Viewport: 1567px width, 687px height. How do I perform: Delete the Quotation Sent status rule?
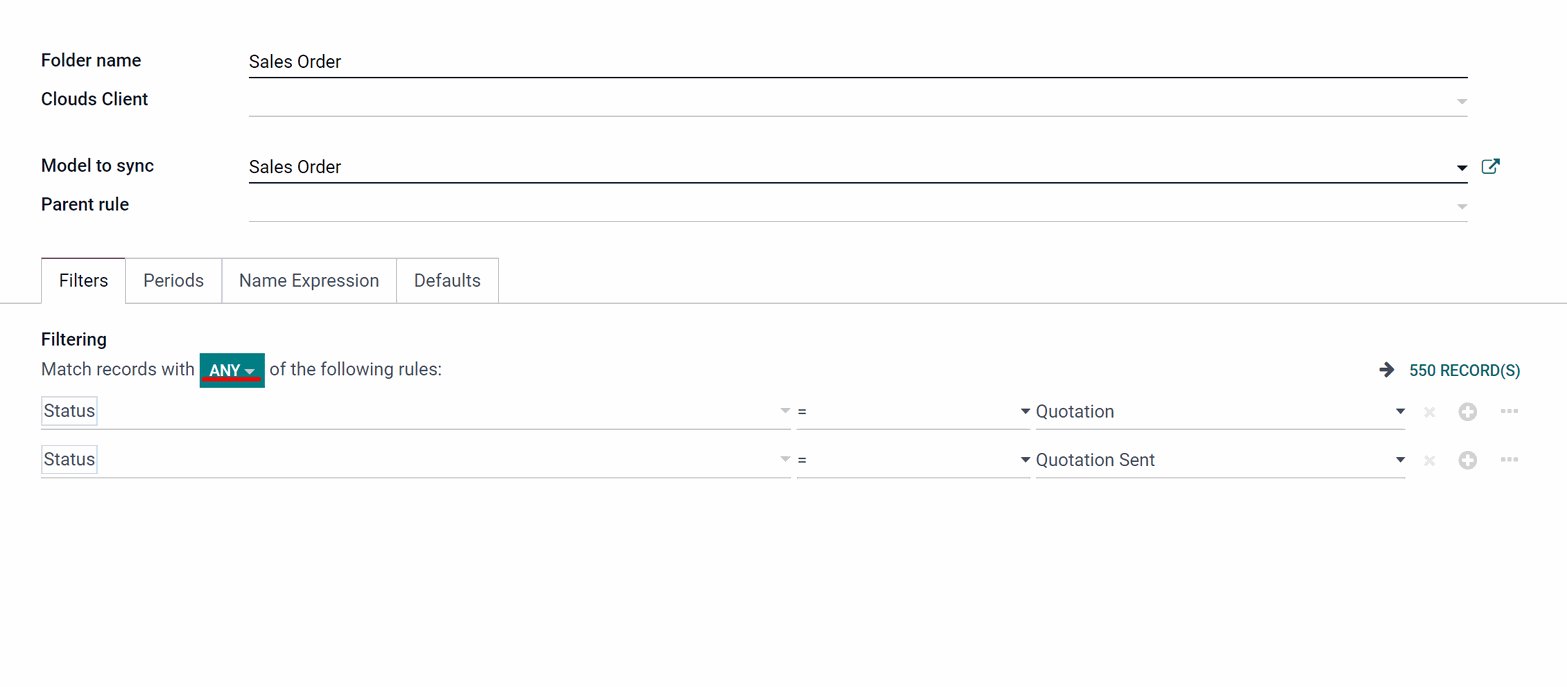tap(1429, 460)
